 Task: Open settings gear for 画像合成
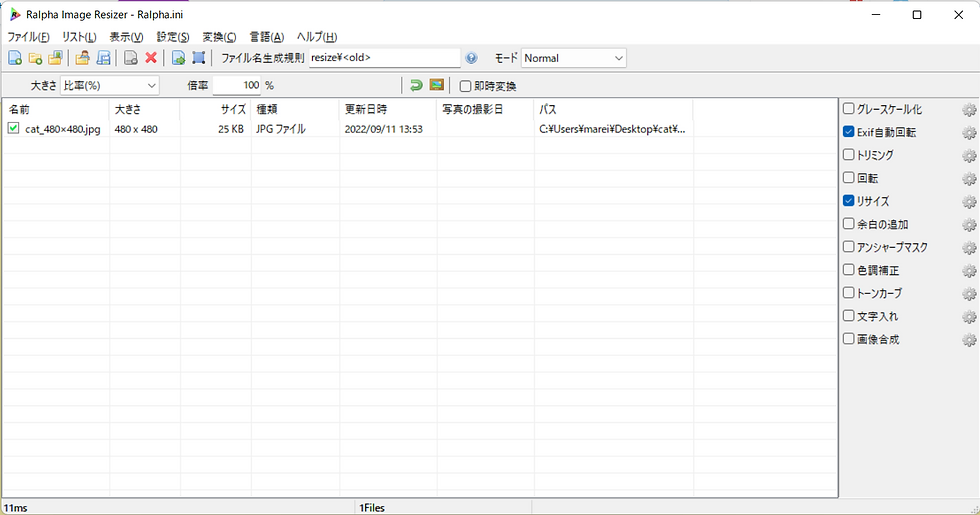(x=969, y=340)
